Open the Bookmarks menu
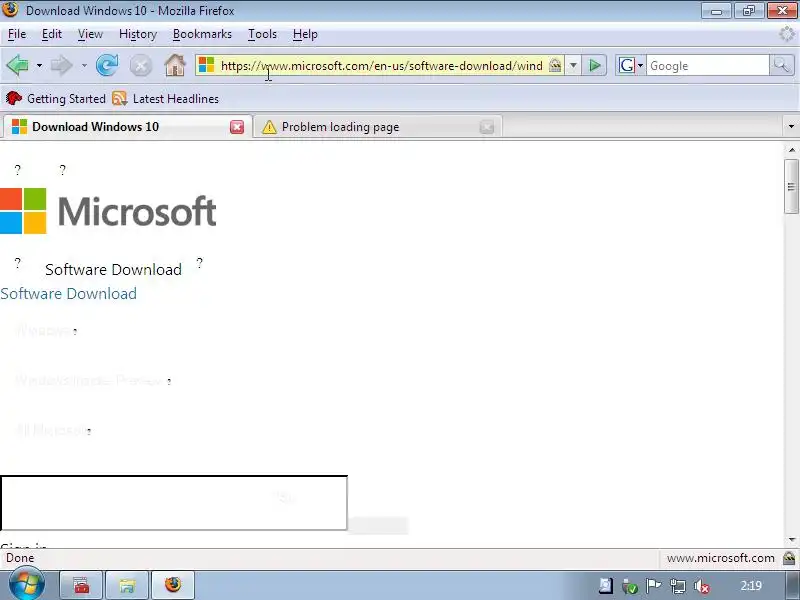The image size is (800, 600). point(202,34)
